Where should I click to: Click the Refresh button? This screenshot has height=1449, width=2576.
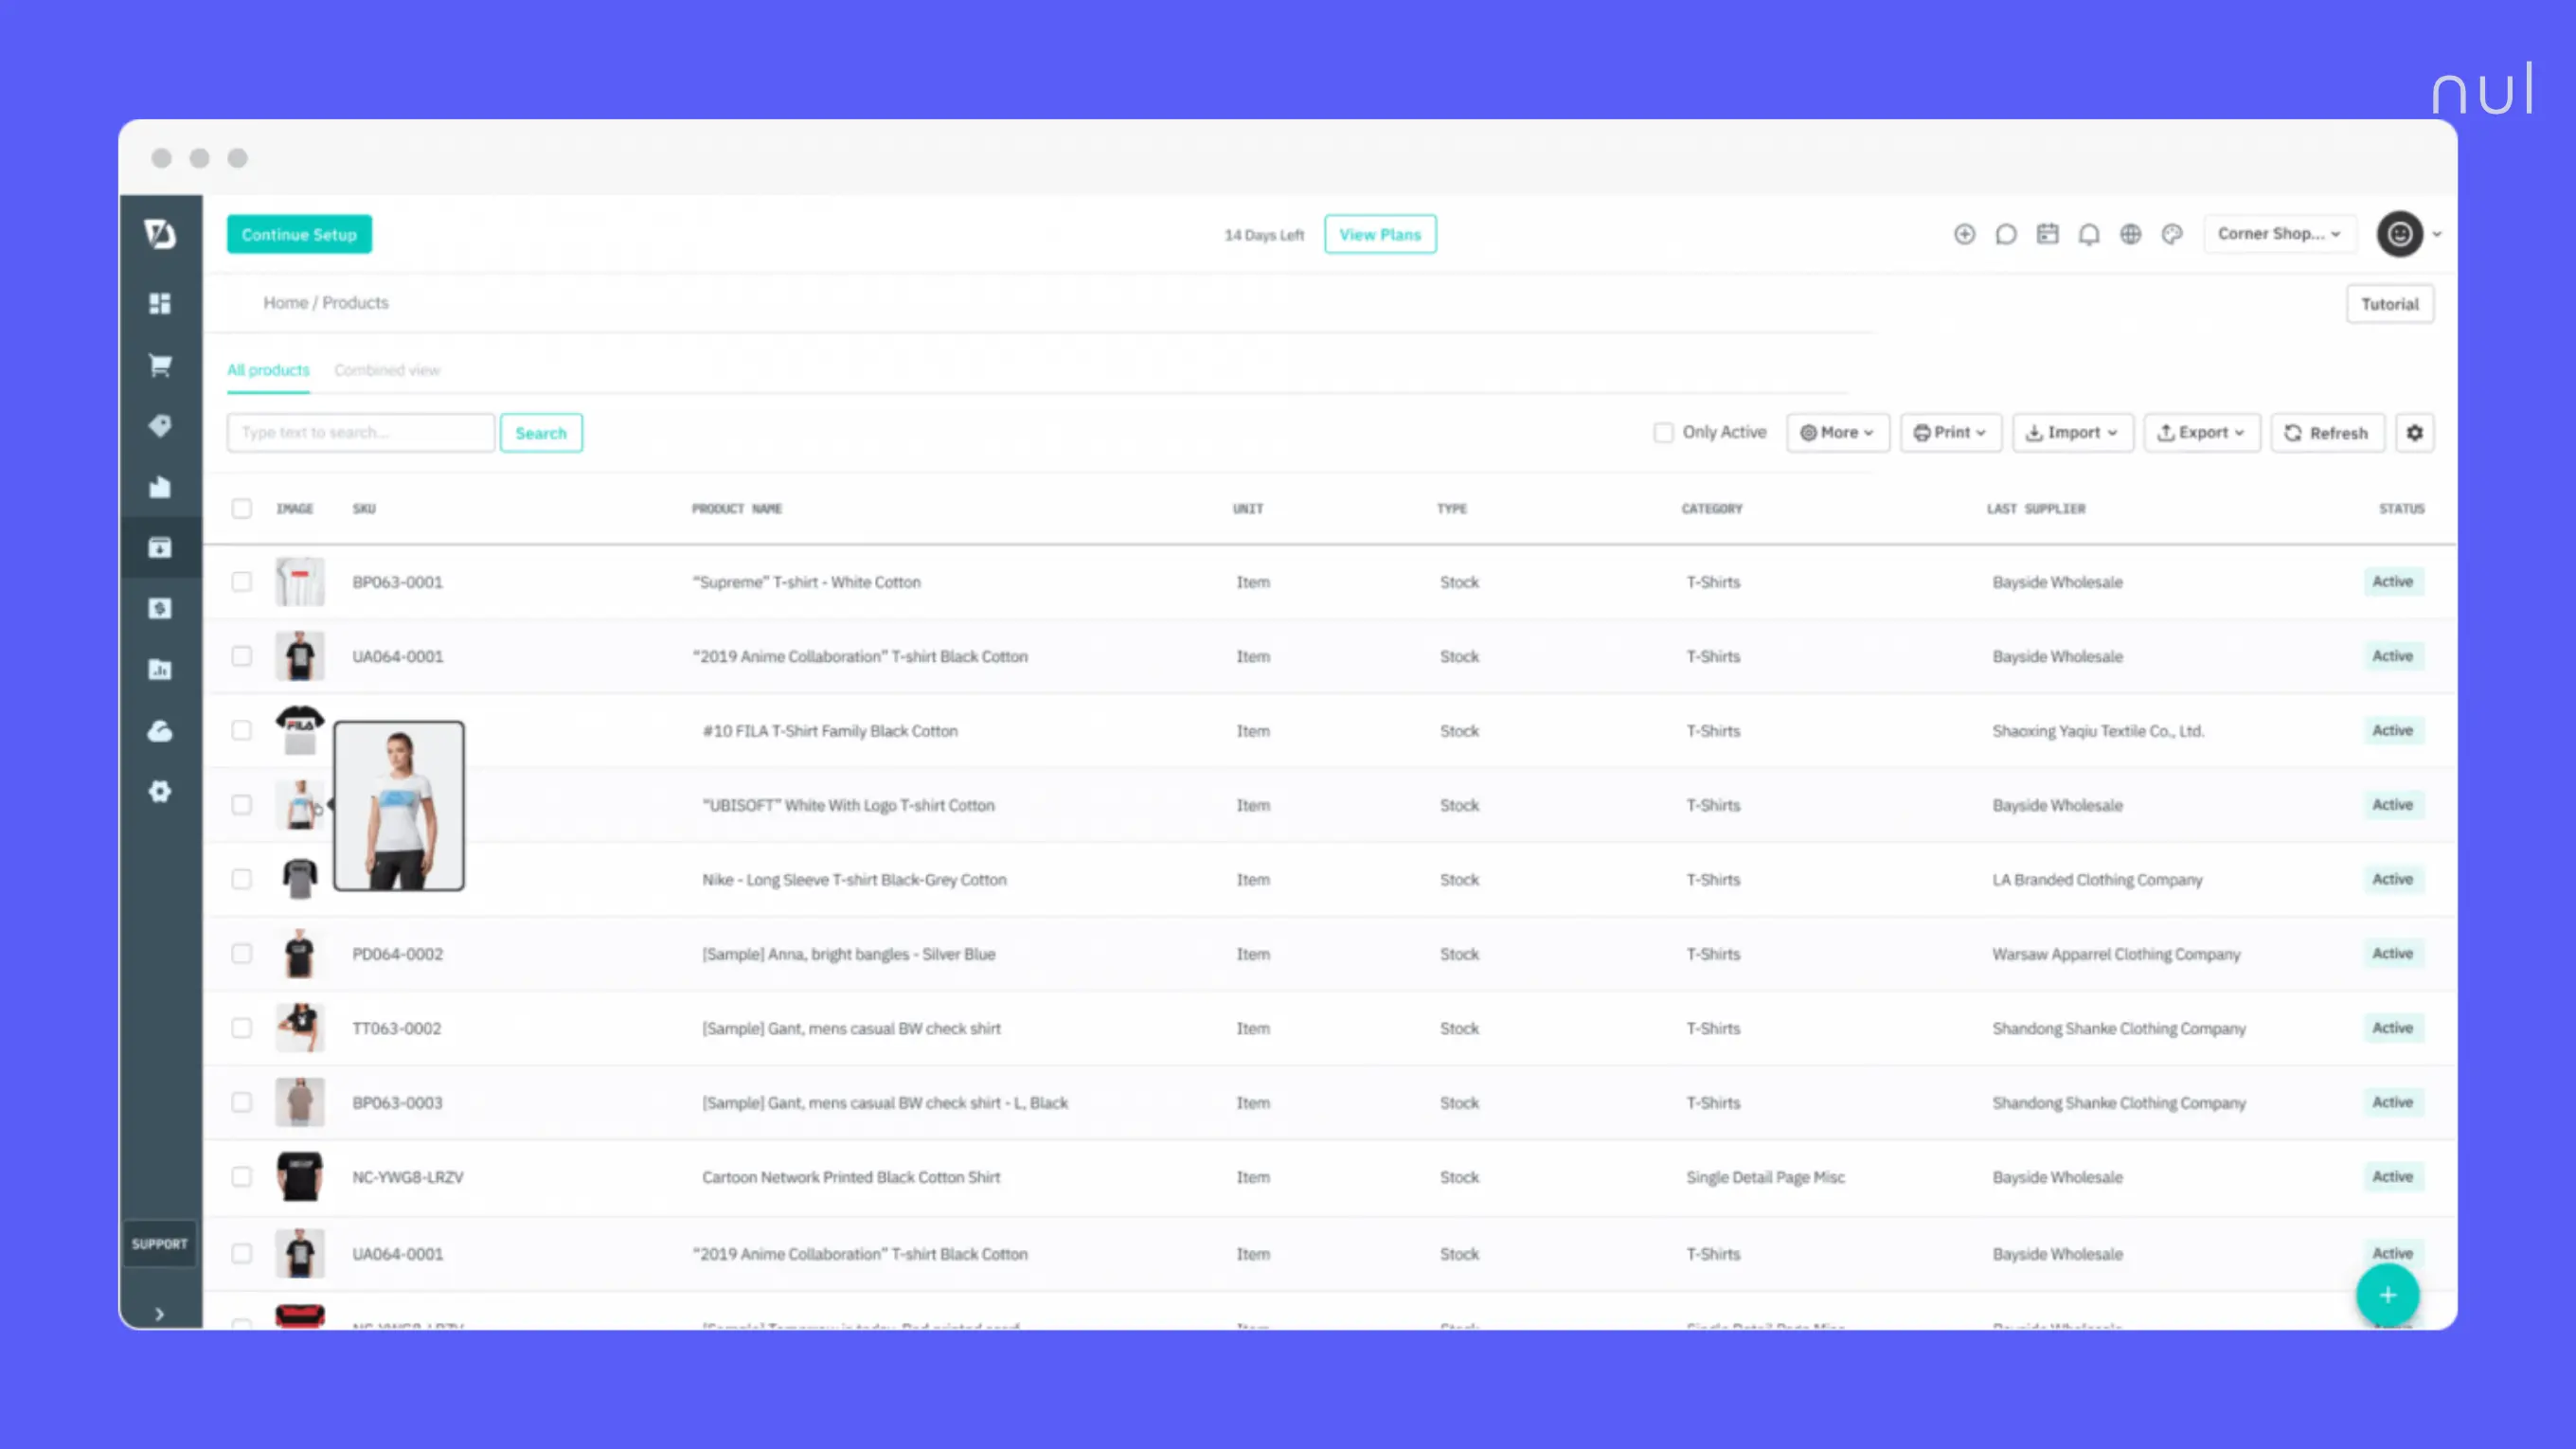pos(2328,433)
